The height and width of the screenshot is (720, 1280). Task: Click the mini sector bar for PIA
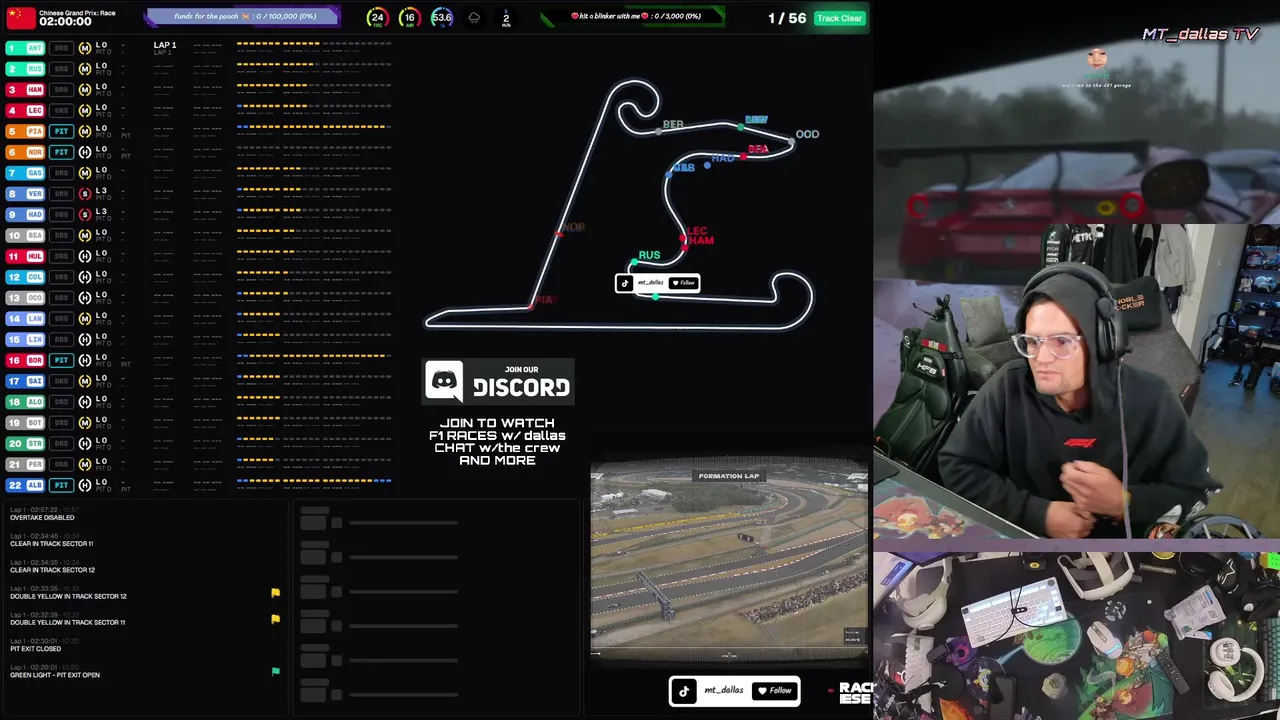click(x=314, y=127)
